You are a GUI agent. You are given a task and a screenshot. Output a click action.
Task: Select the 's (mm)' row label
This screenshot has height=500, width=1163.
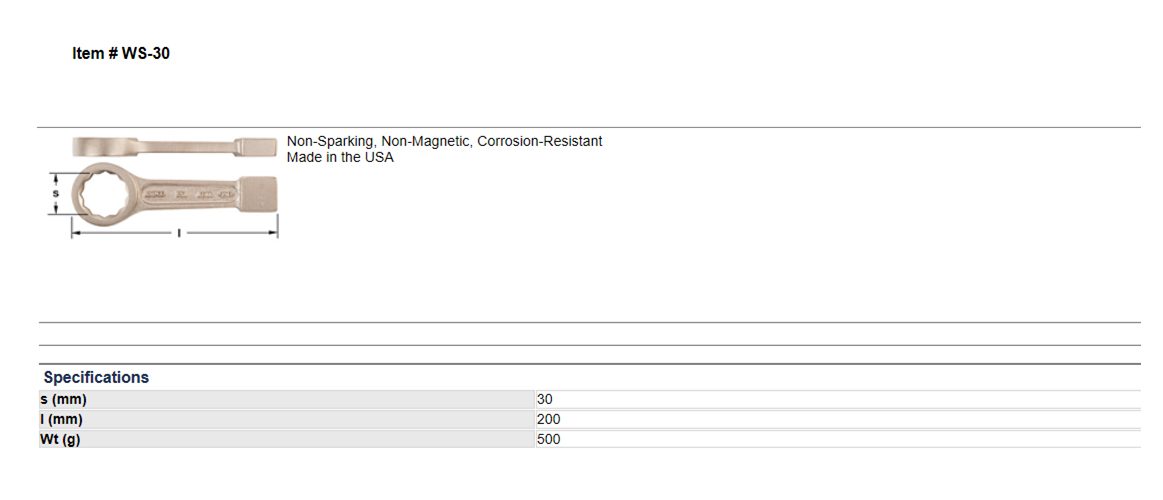[63, 399]
